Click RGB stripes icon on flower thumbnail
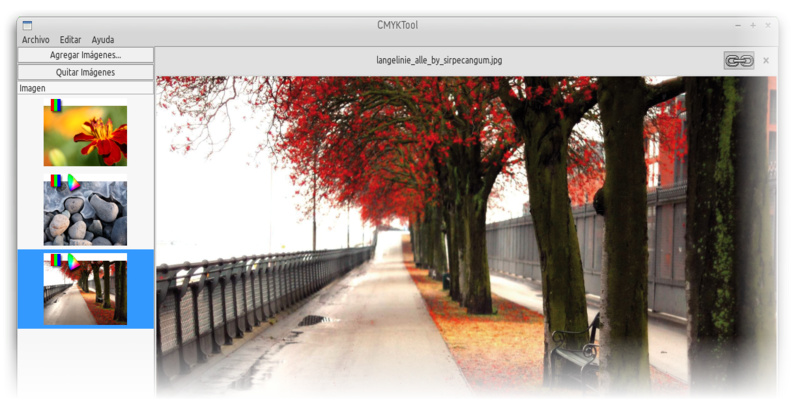 coord(56,105)
